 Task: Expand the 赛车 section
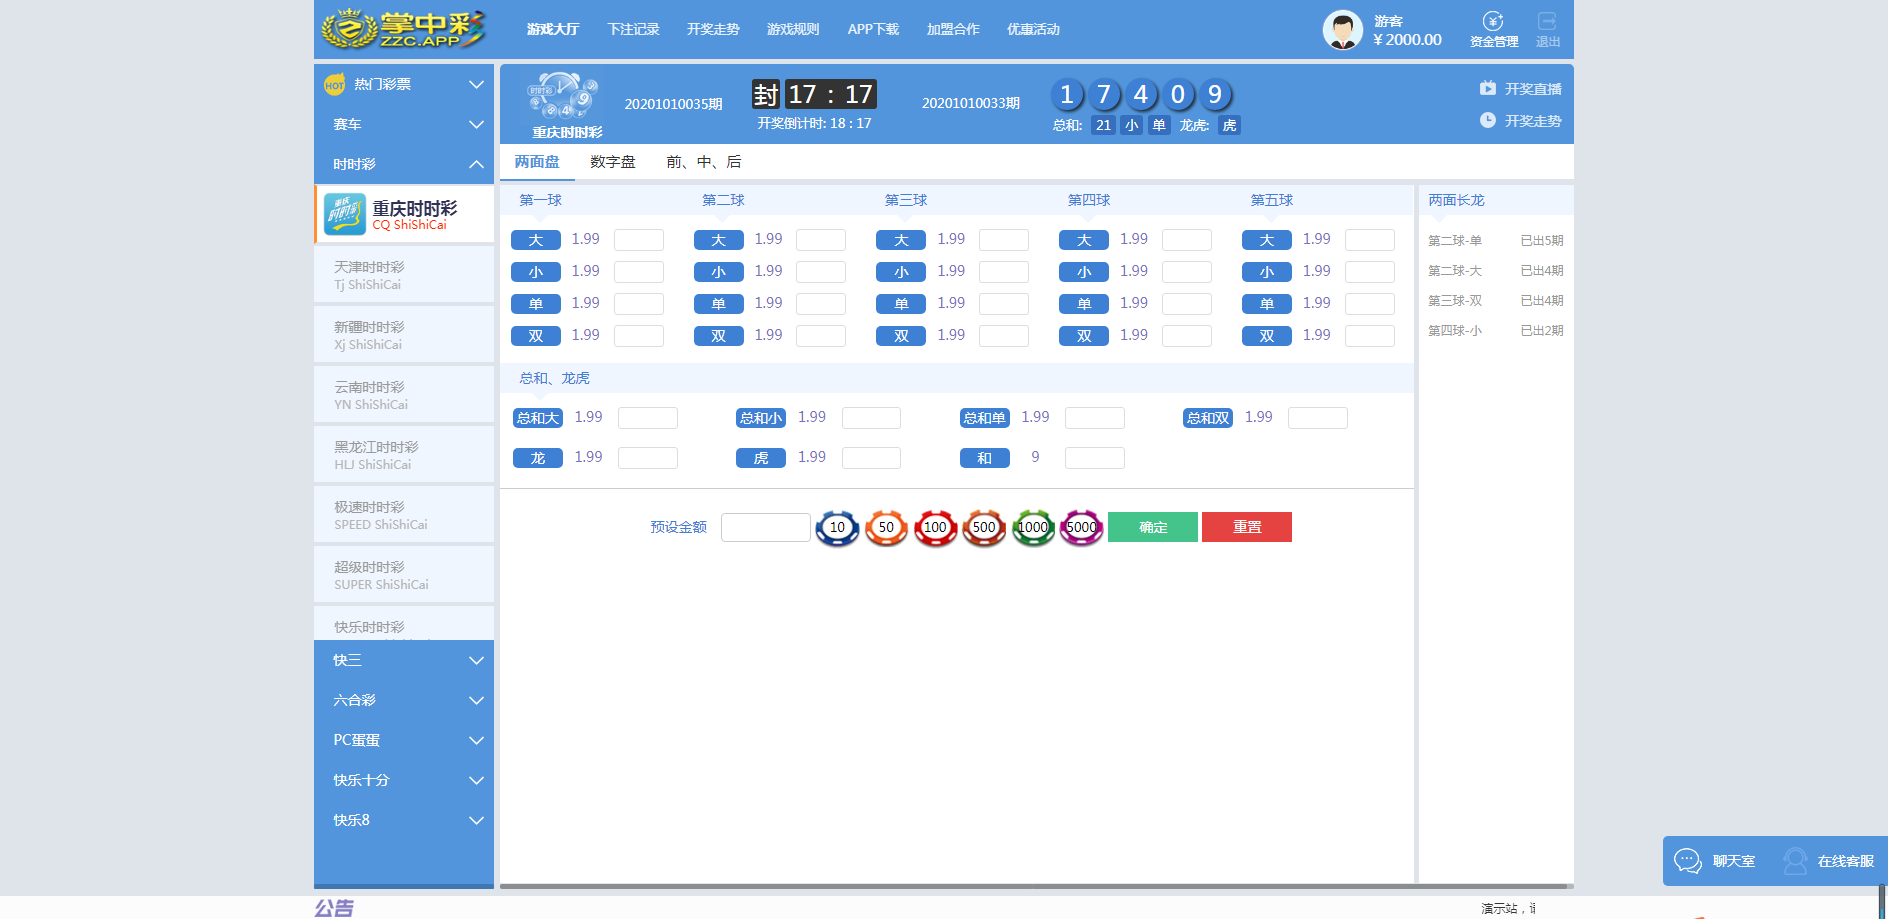(x=404, y=124)
